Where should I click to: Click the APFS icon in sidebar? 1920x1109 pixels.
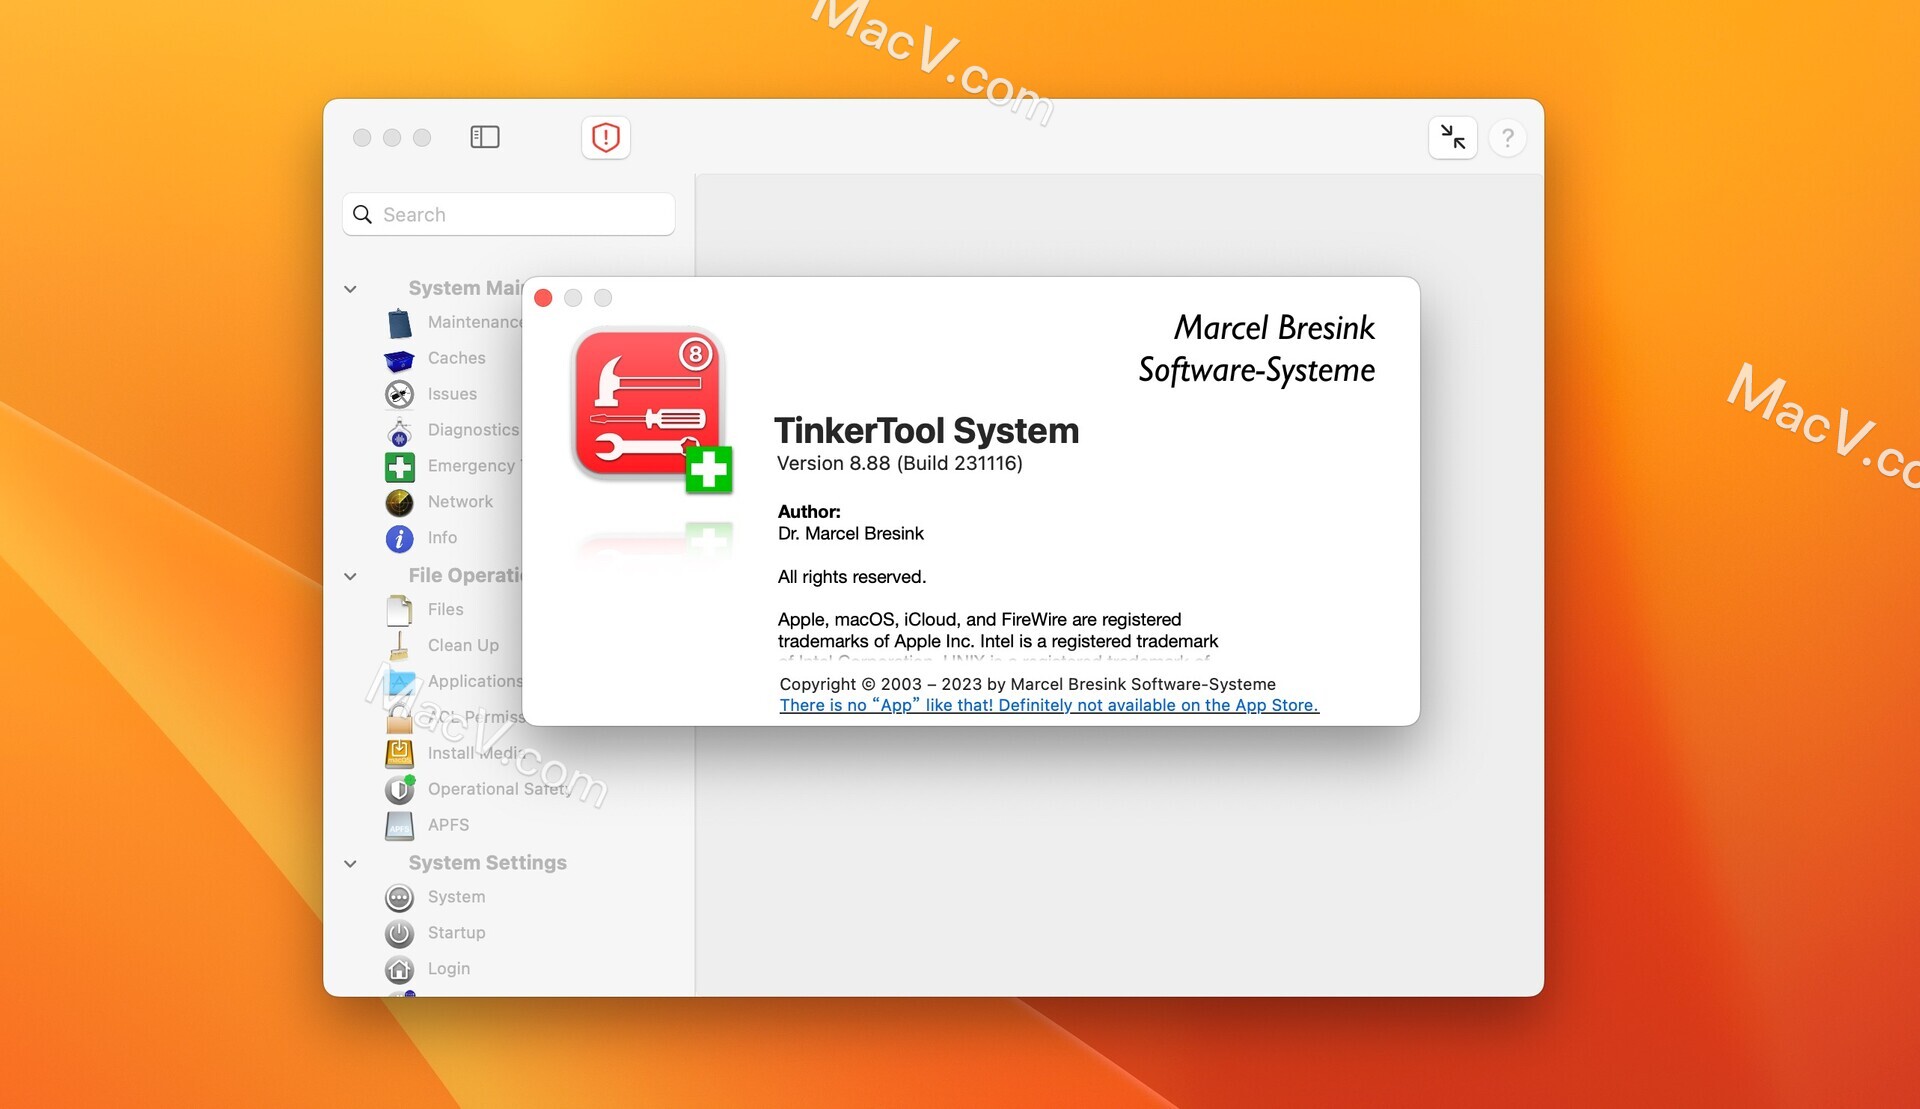pyautogui.click(x=401, y=825)
